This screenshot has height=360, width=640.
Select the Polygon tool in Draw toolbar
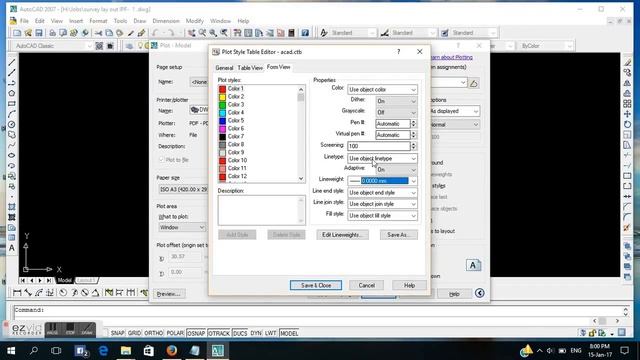click(12, 93)
